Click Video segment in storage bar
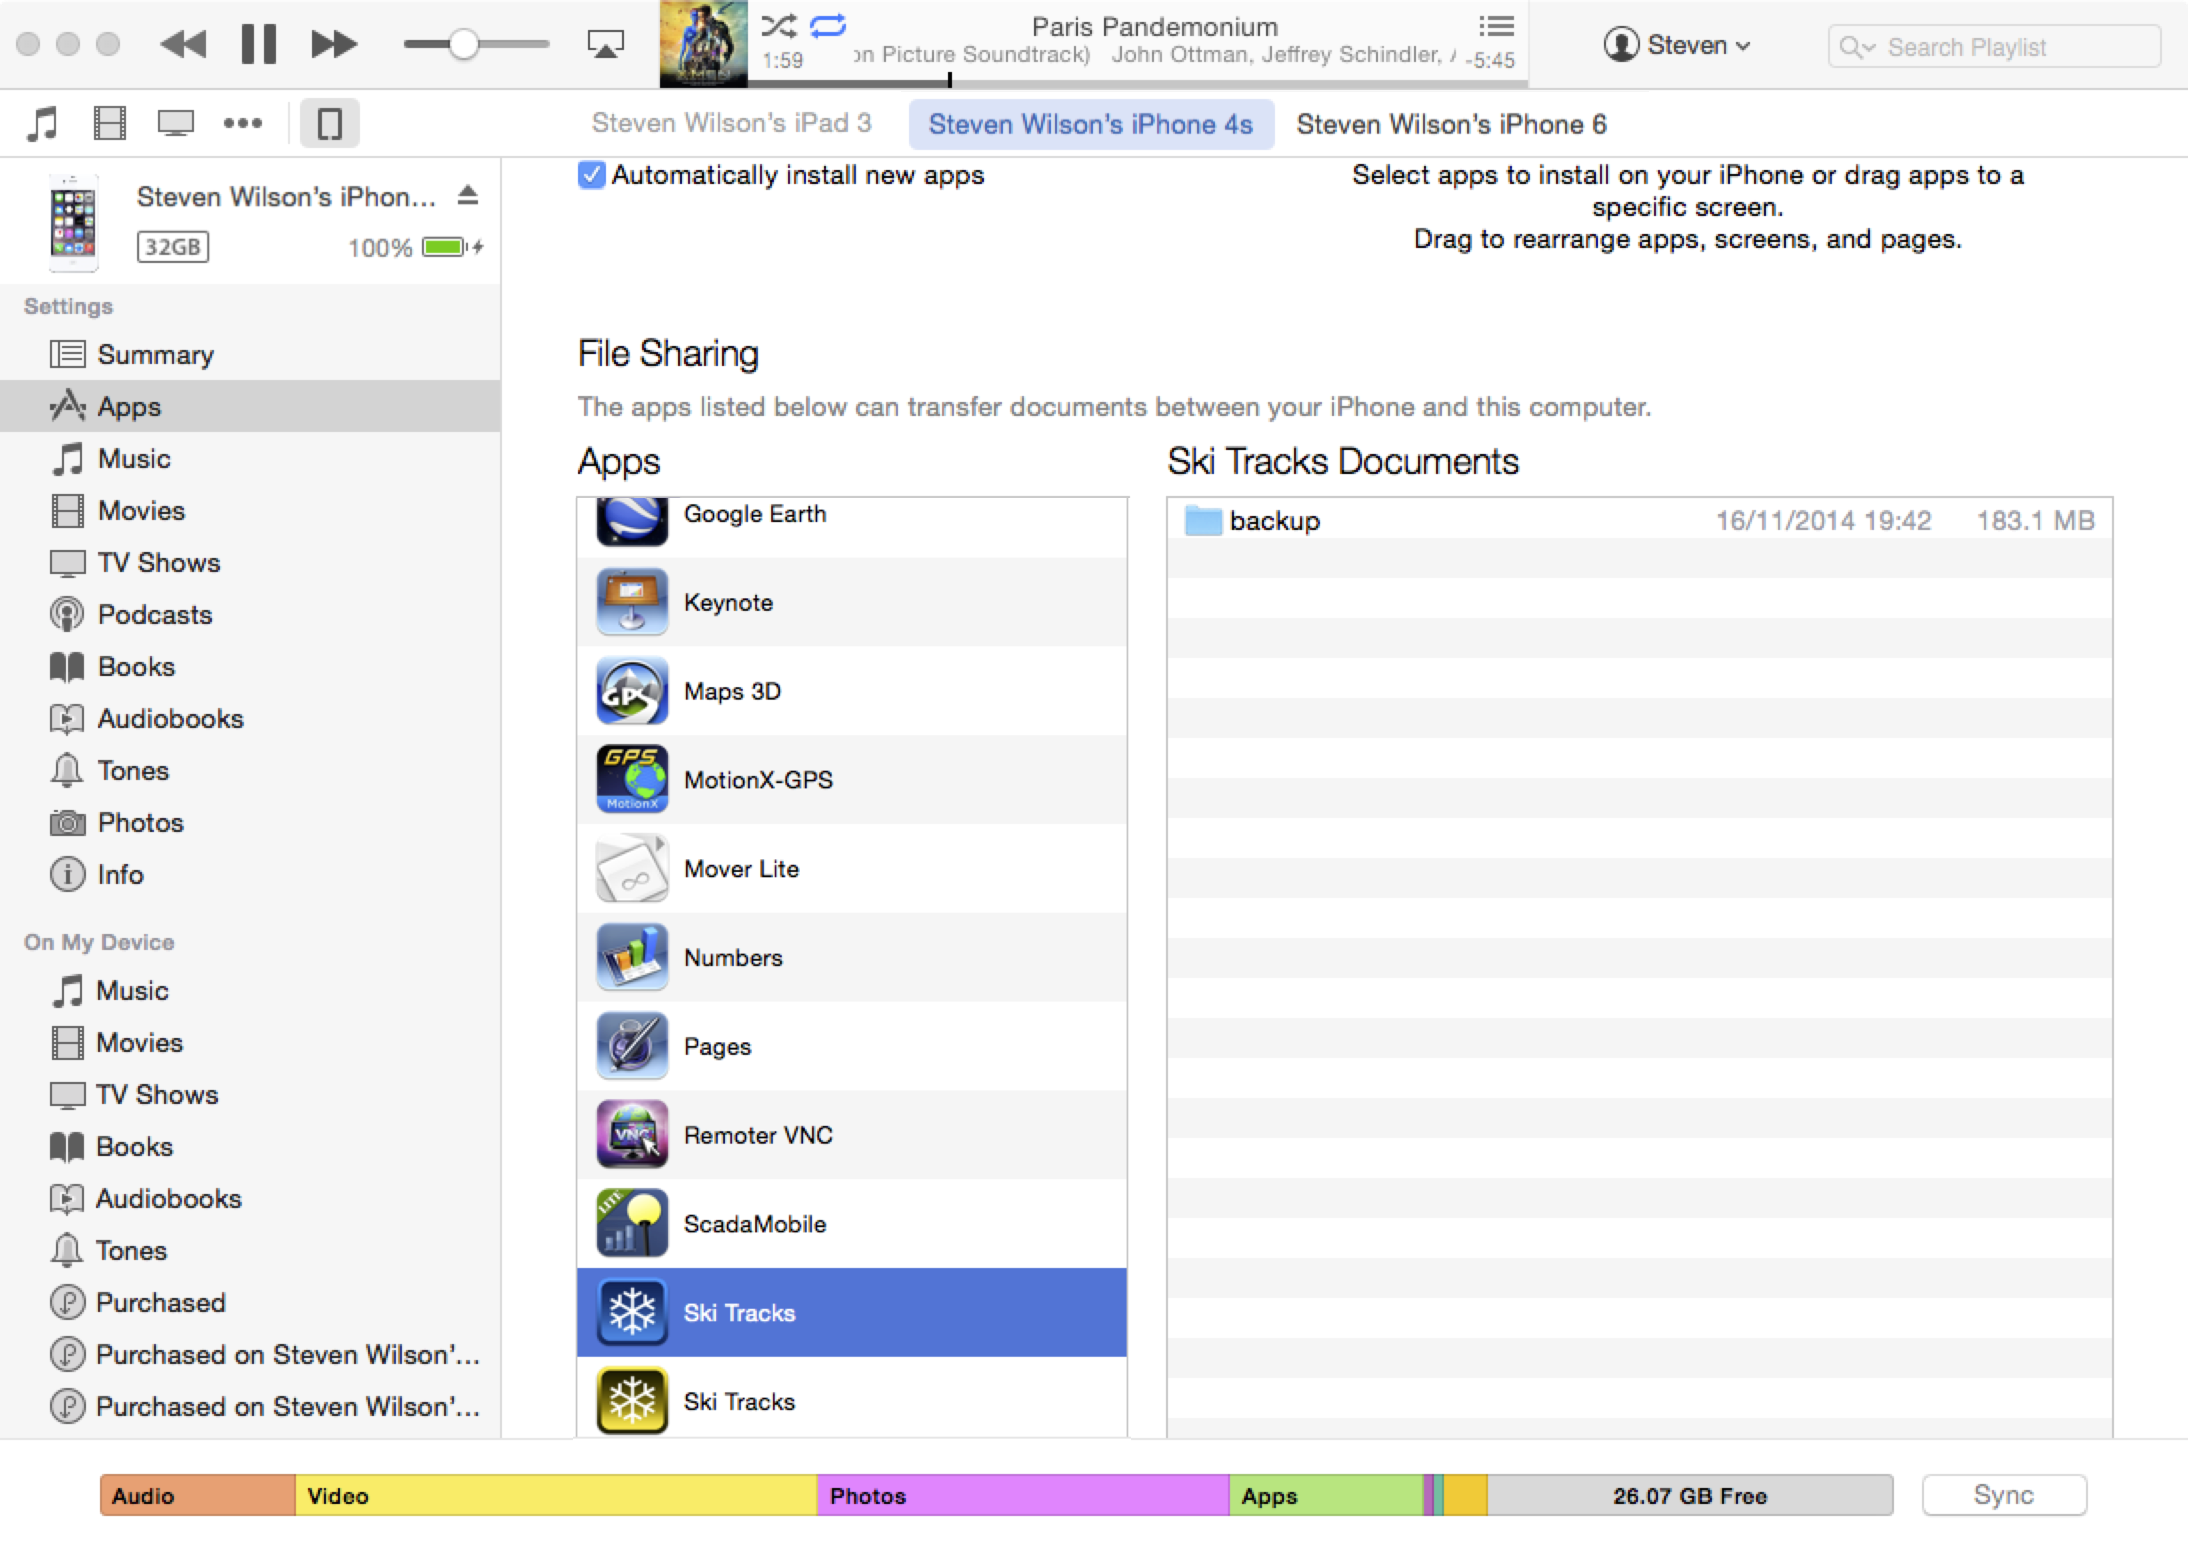Image resolution: width=2188 pixels, height=1550 pixels. point(556,1495)
